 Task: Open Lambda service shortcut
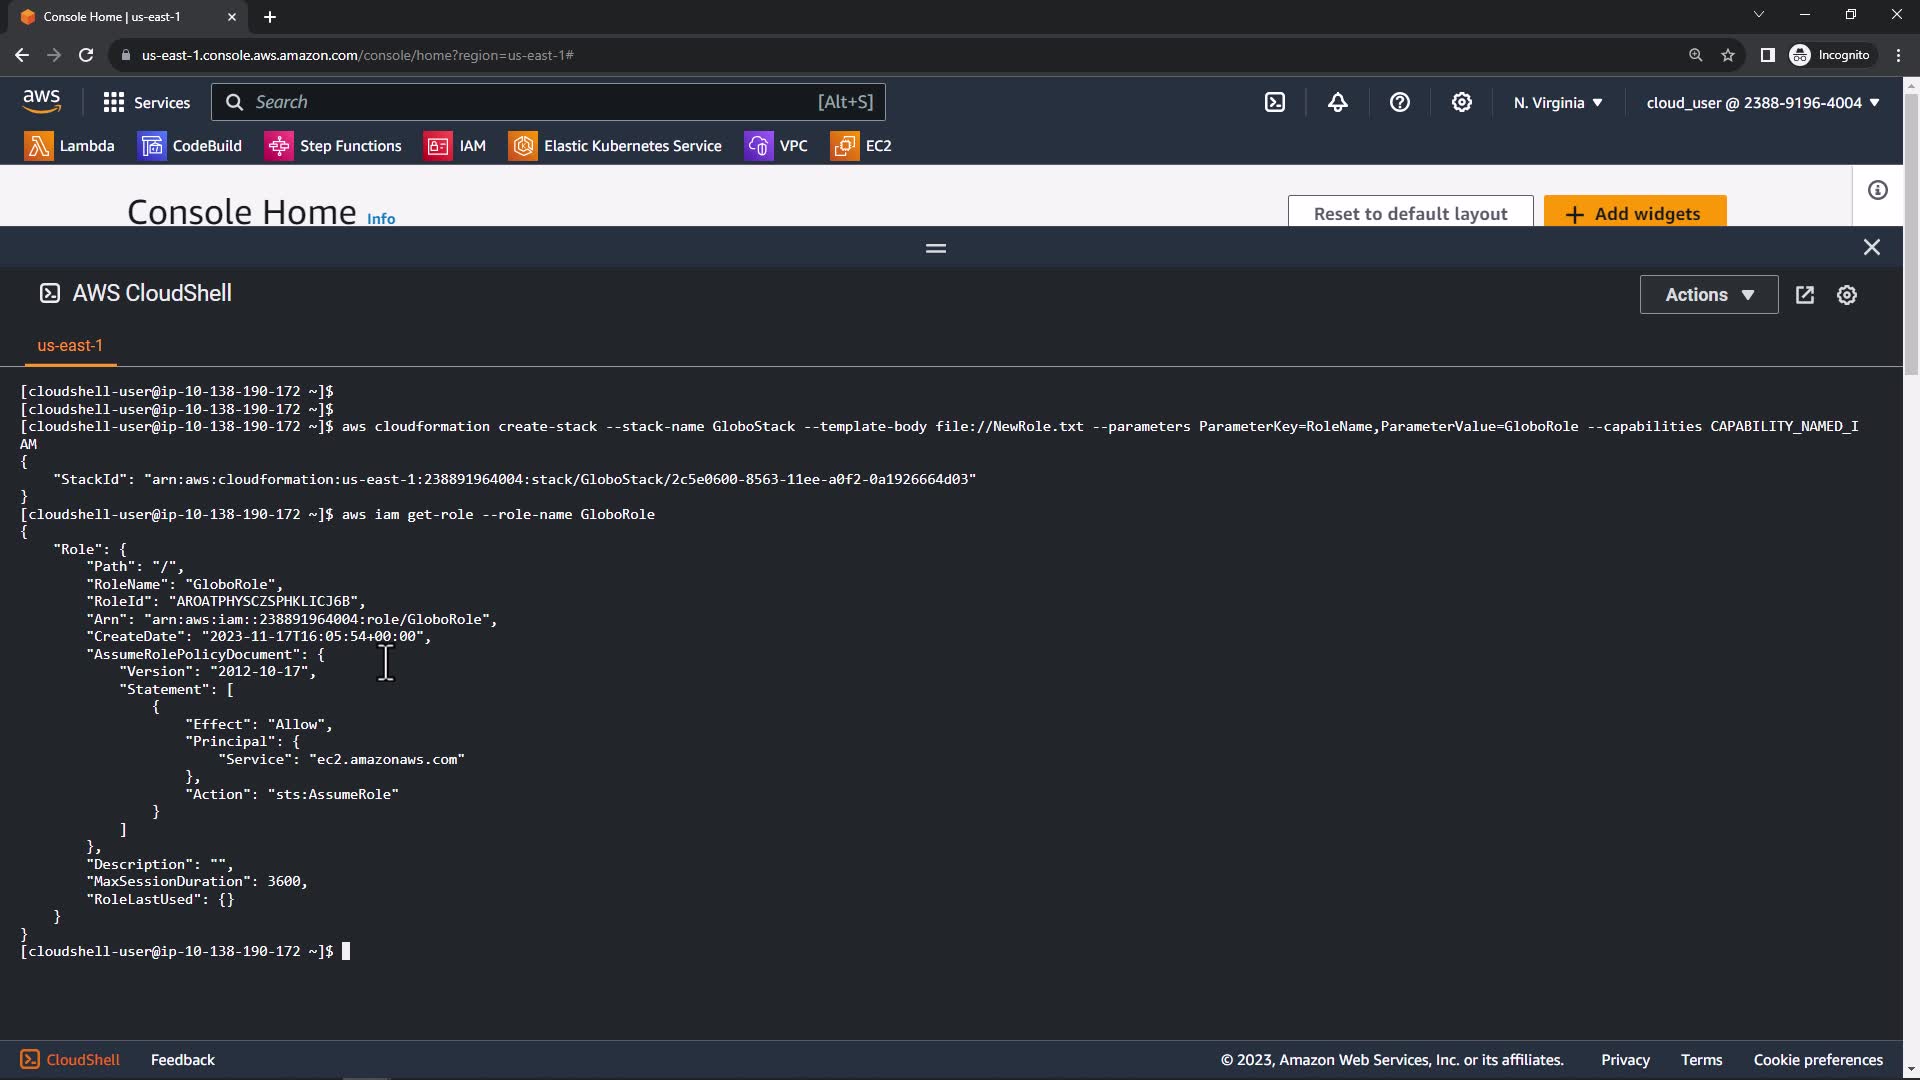click(x=69, y=146)
